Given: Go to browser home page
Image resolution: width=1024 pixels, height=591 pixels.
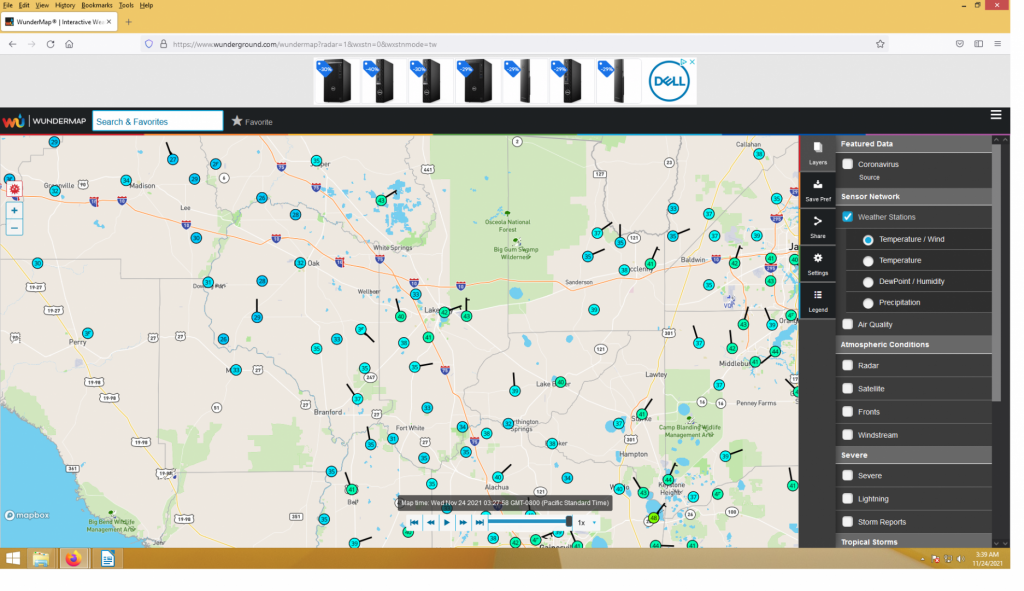Looking at the screenshot, I should (70, 44).
